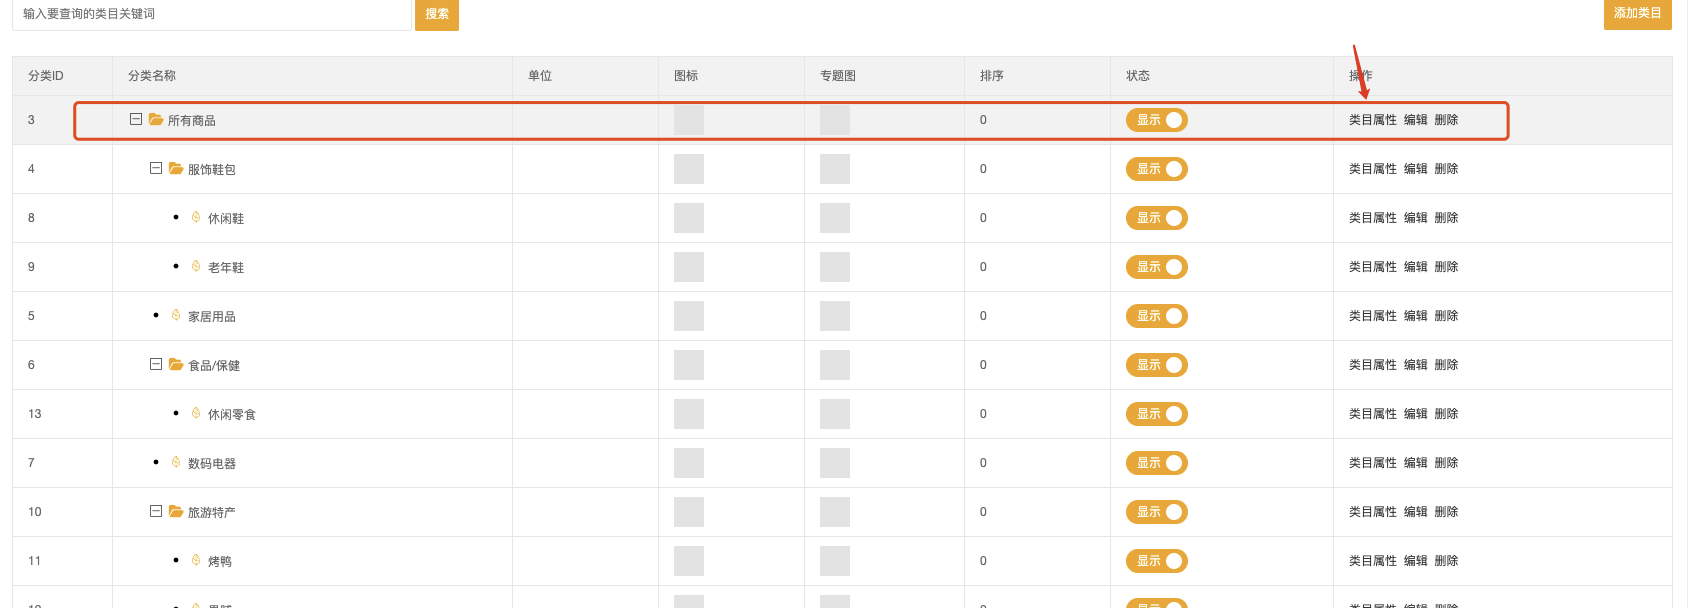Click 分类名称 column header
Viewport: 1688px width, 608px height.
coord(152,76)
